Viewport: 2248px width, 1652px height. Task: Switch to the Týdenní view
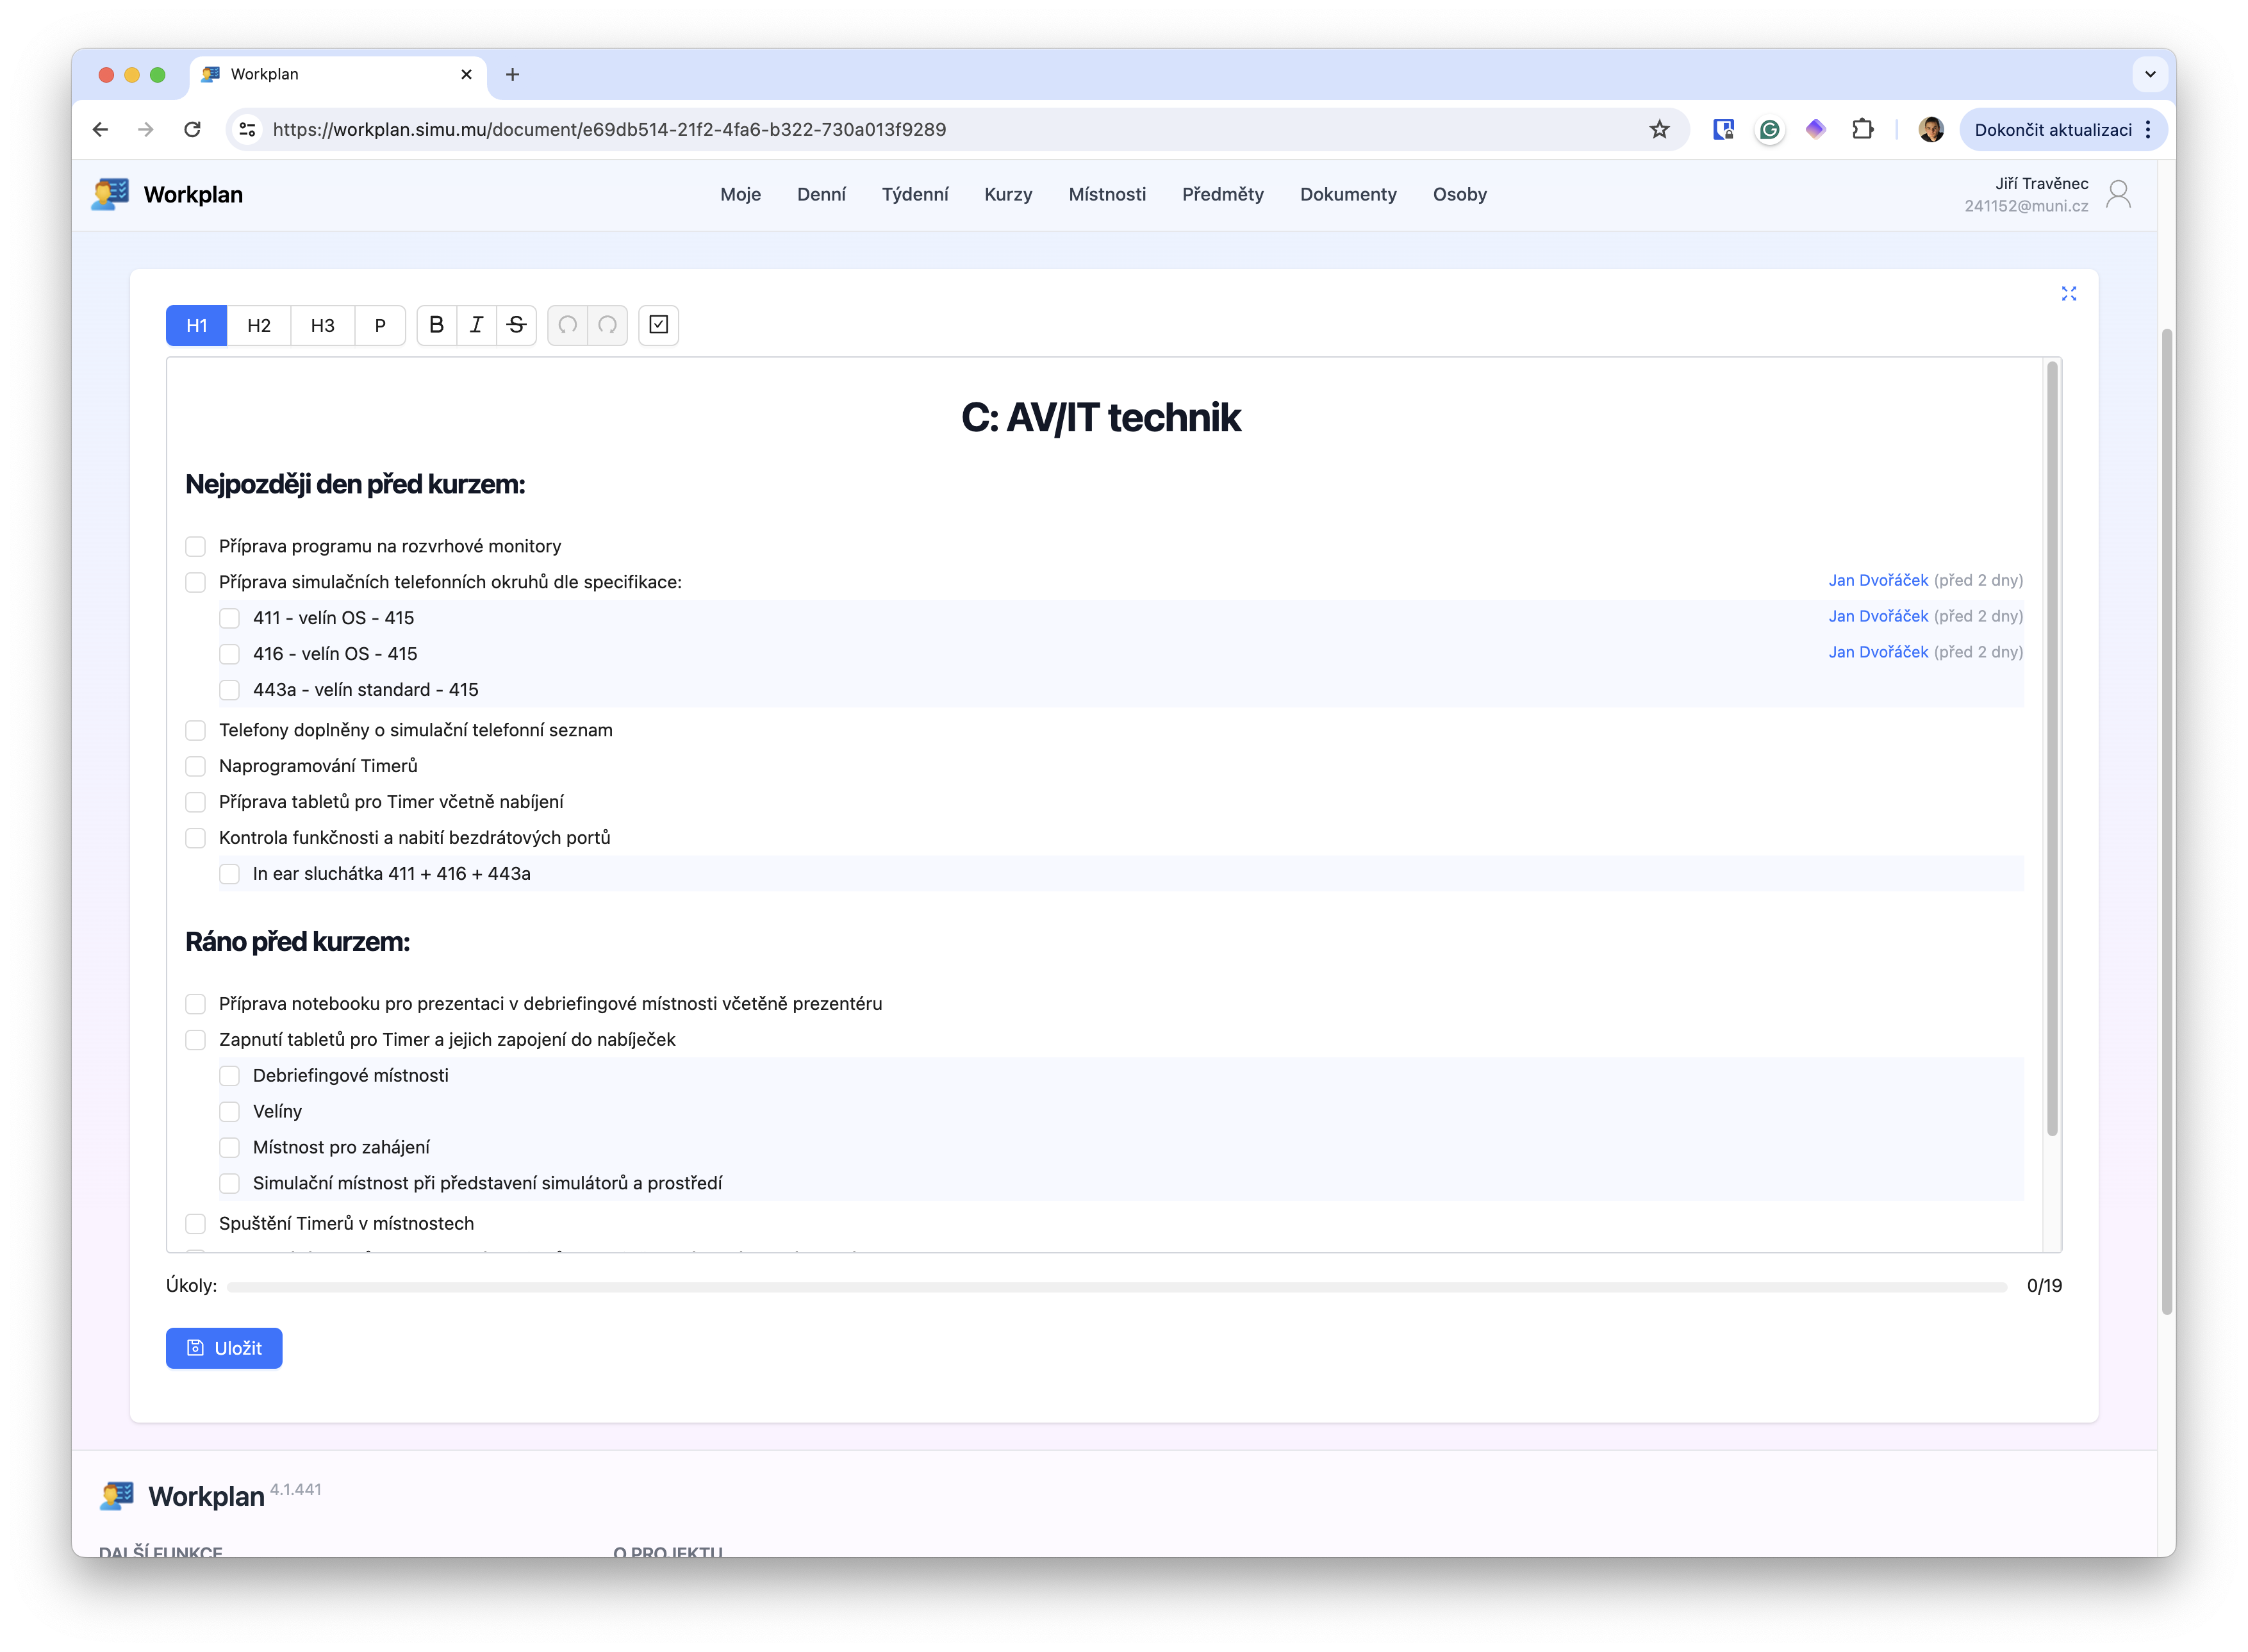tap(915, 194)
